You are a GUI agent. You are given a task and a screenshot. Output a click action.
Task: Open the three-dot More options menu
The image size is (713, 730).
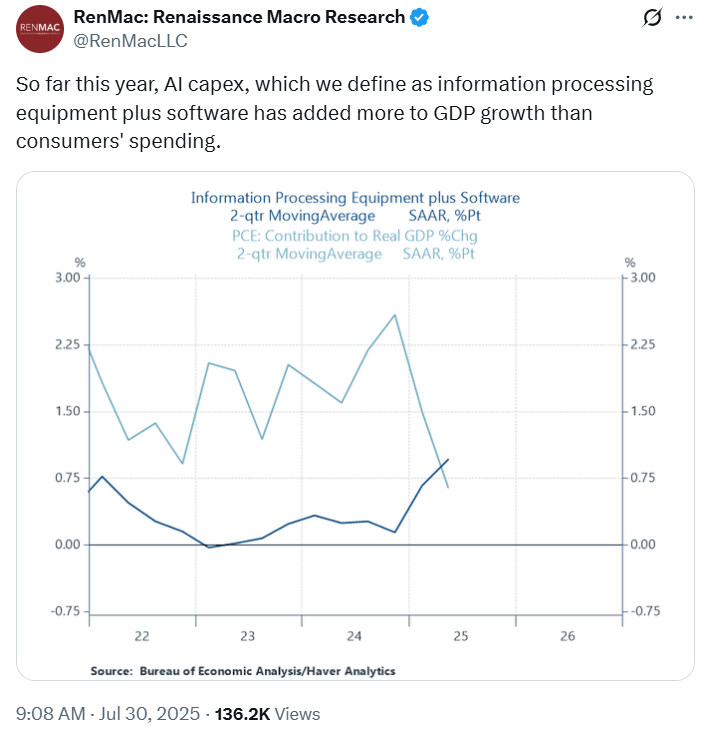684,19
